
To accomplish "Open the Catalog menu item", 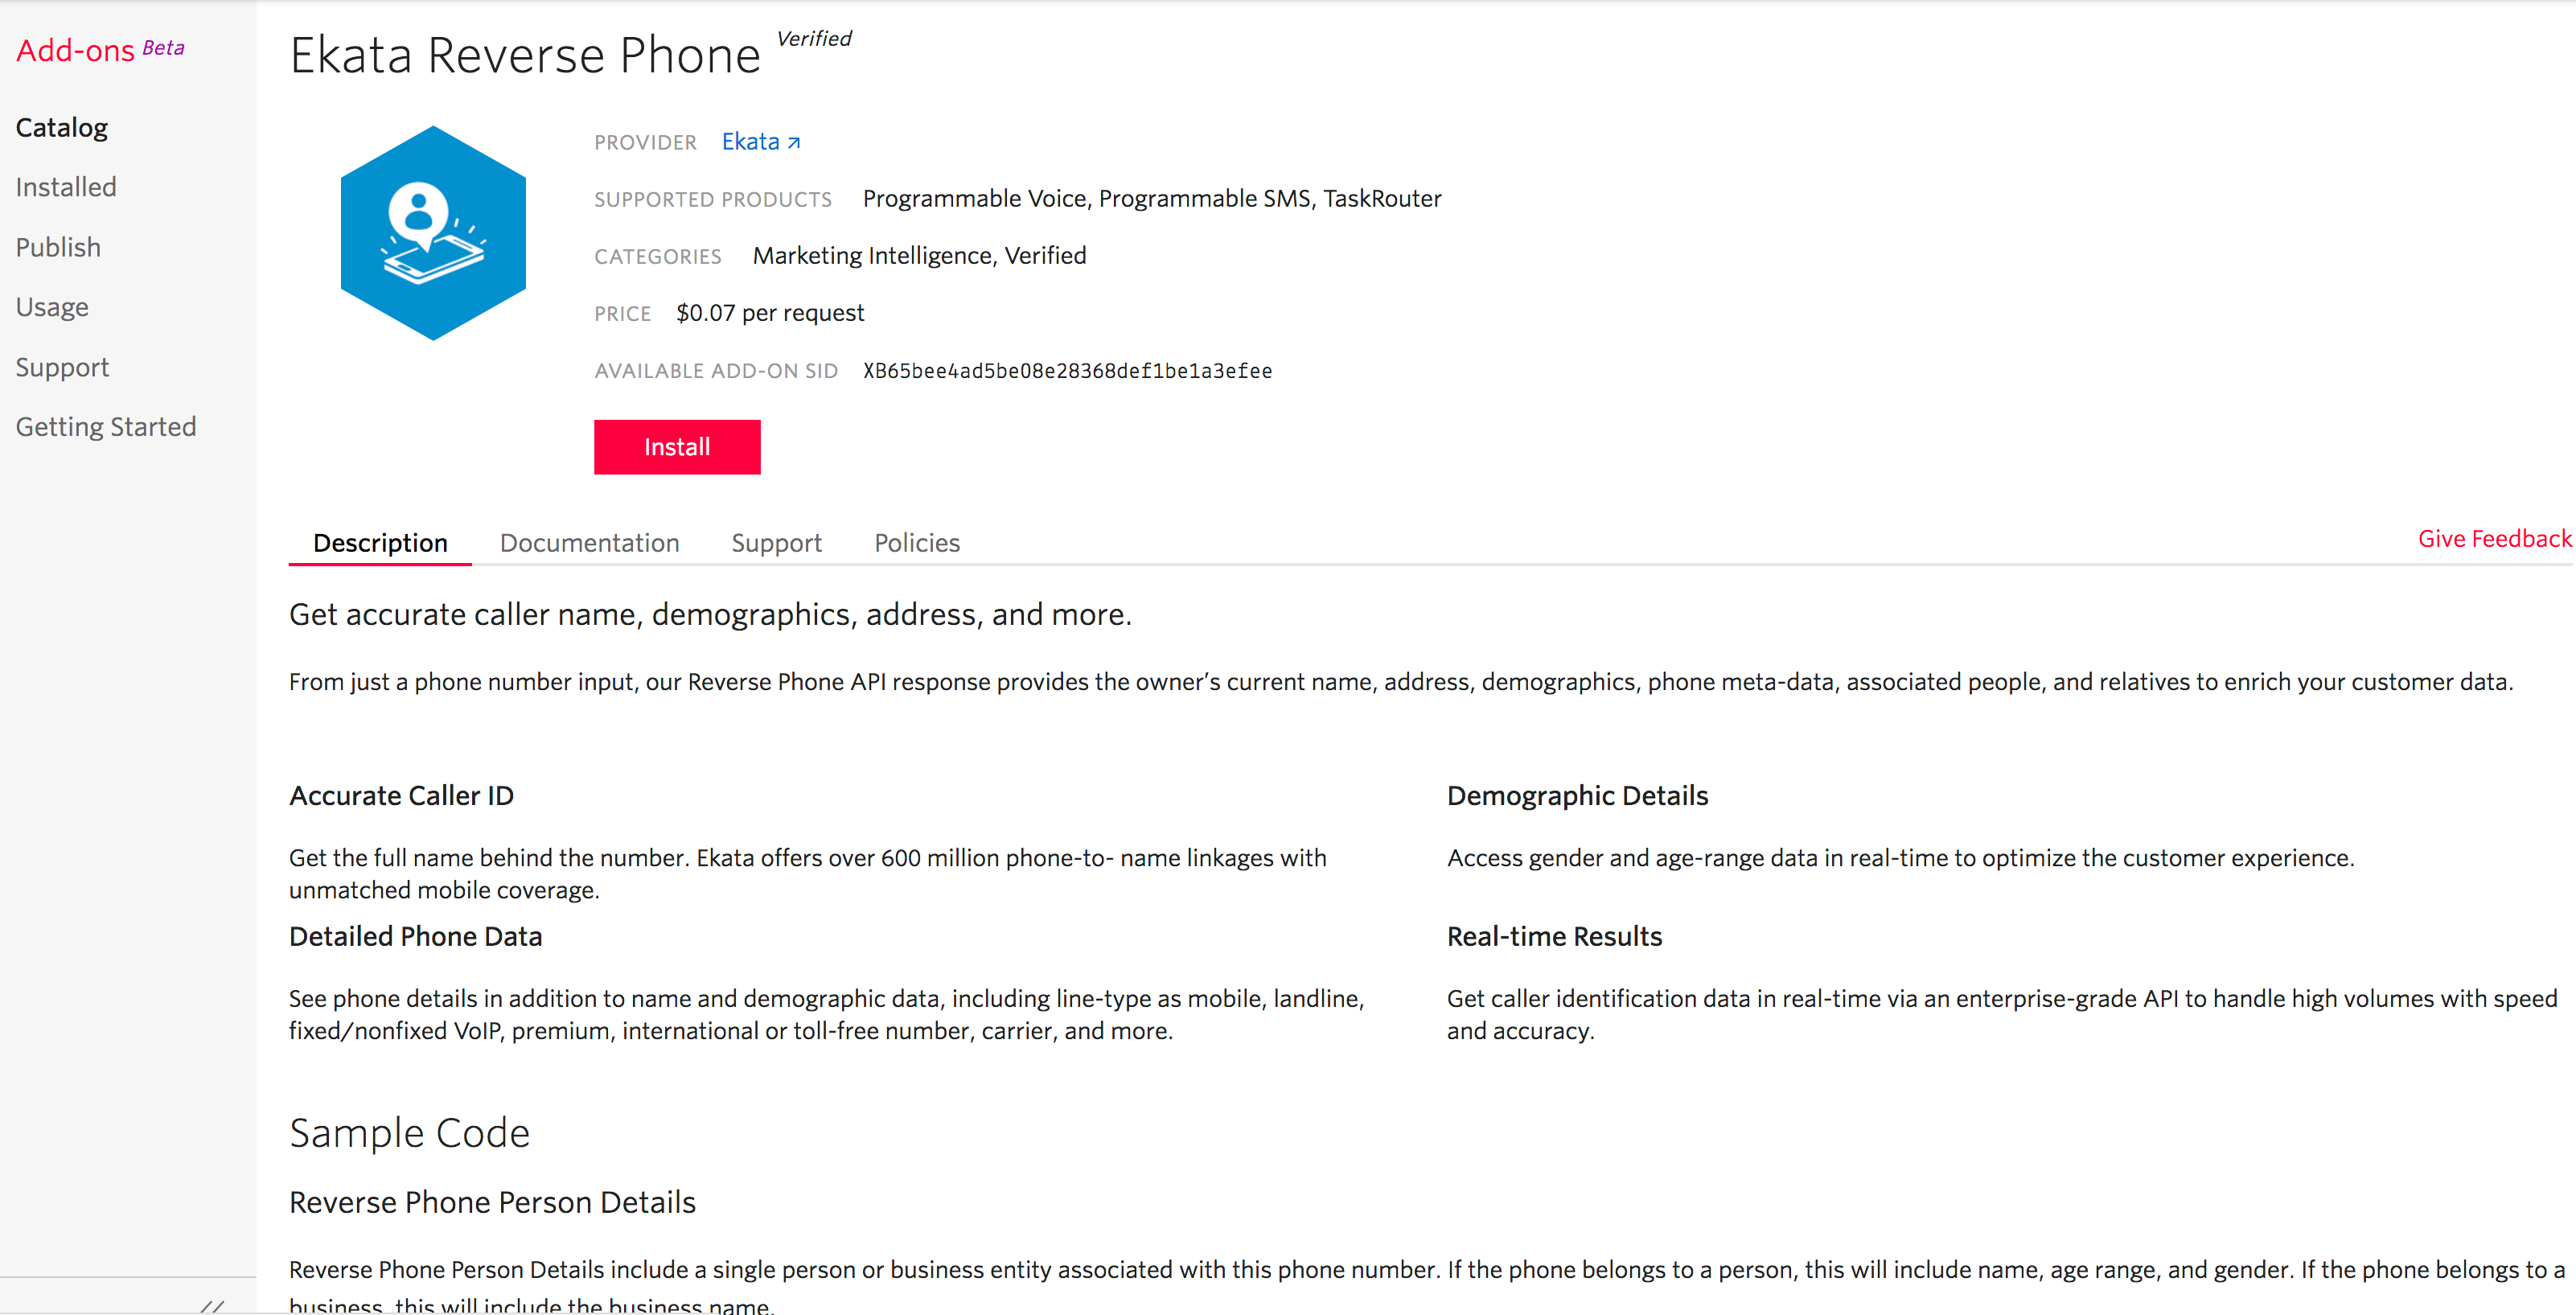I will (x=62, y=125).
